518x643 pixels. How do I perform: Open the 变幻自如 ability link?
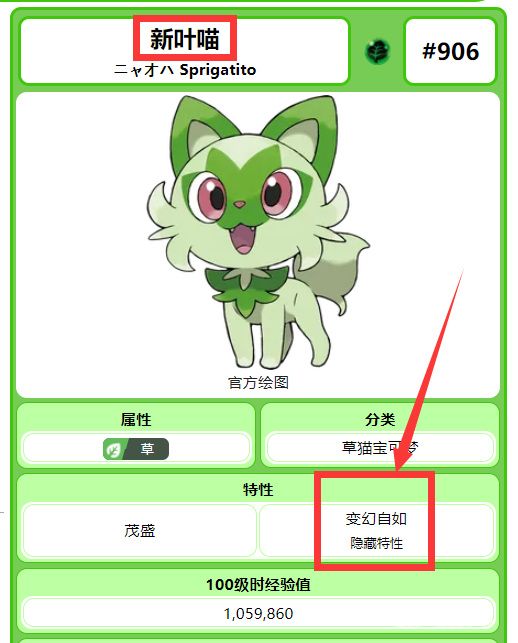click(376, 519)
